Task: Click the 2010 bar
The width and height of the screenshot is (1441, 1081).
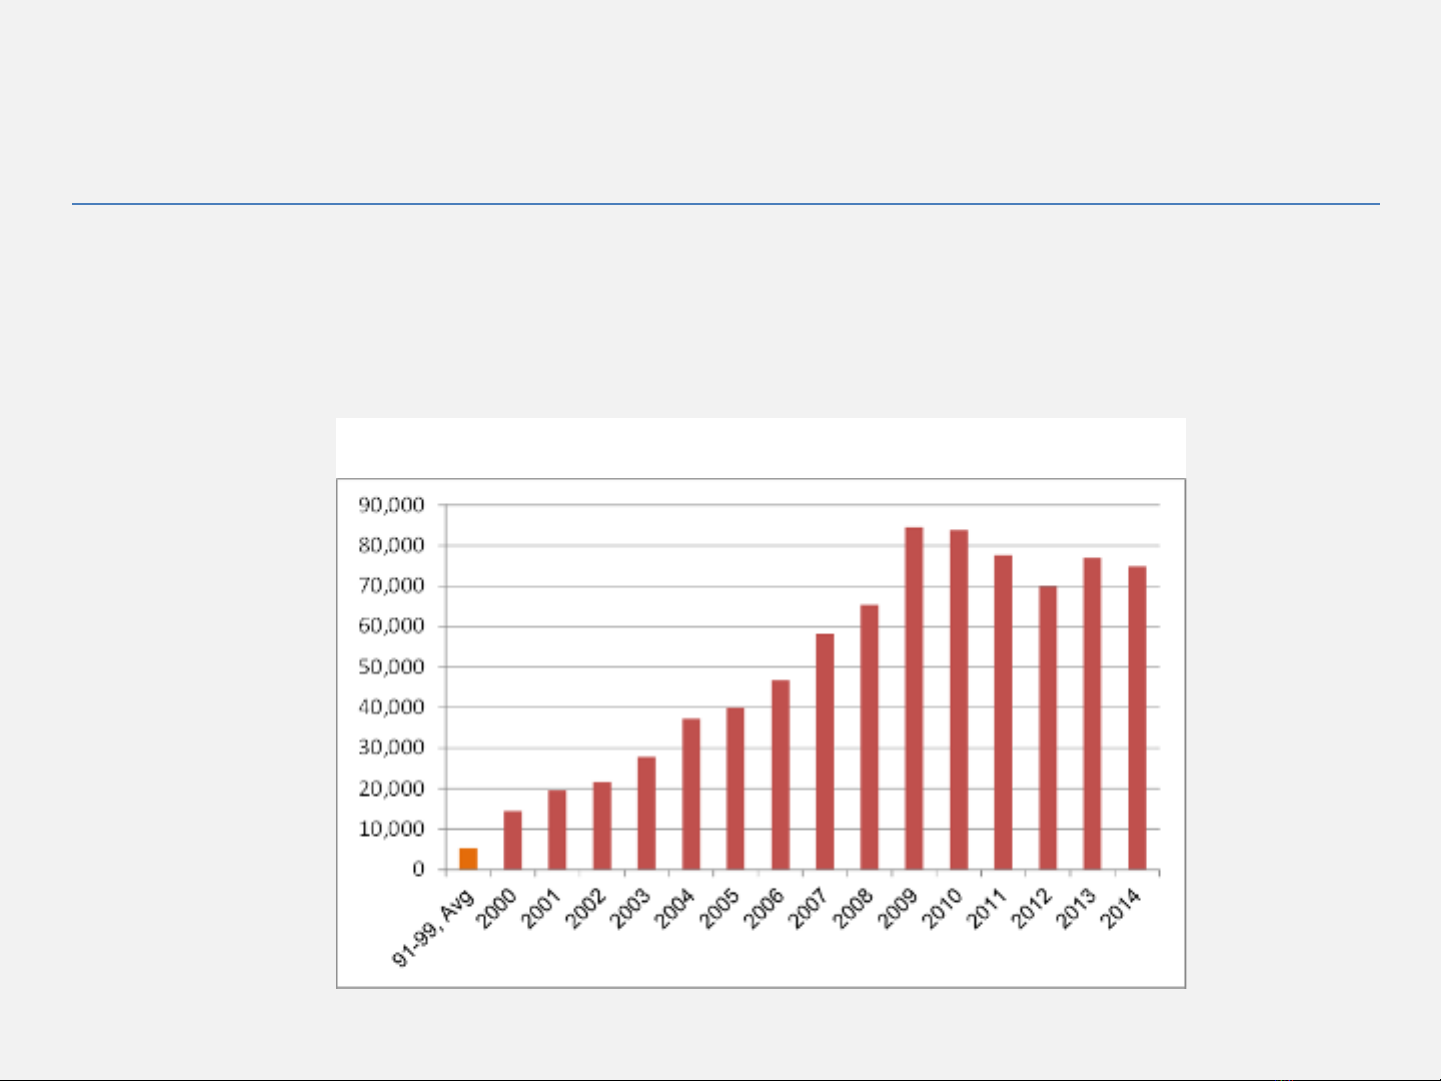Action: click(x=959, y=700)
